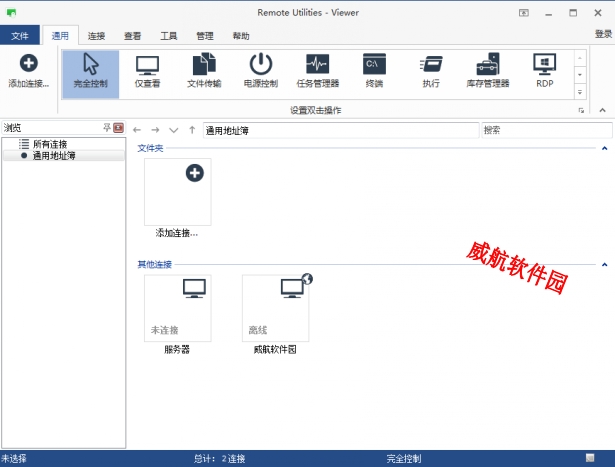Select the 电源控制 power control icon

[x=261, y=72]
